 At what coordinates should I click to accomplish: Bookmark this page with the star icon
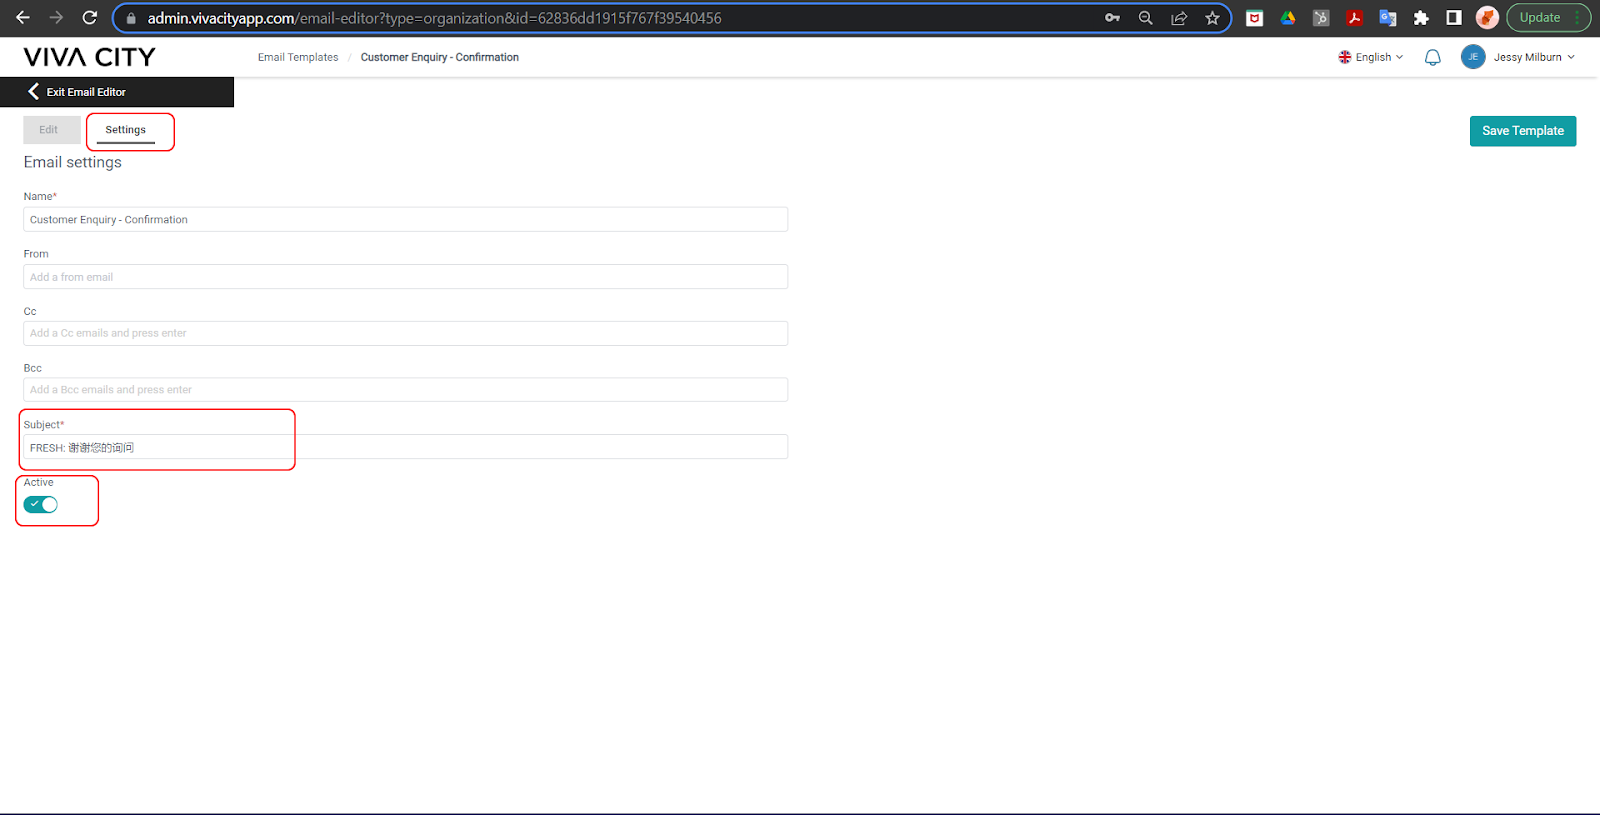[x=1213, y=18]
